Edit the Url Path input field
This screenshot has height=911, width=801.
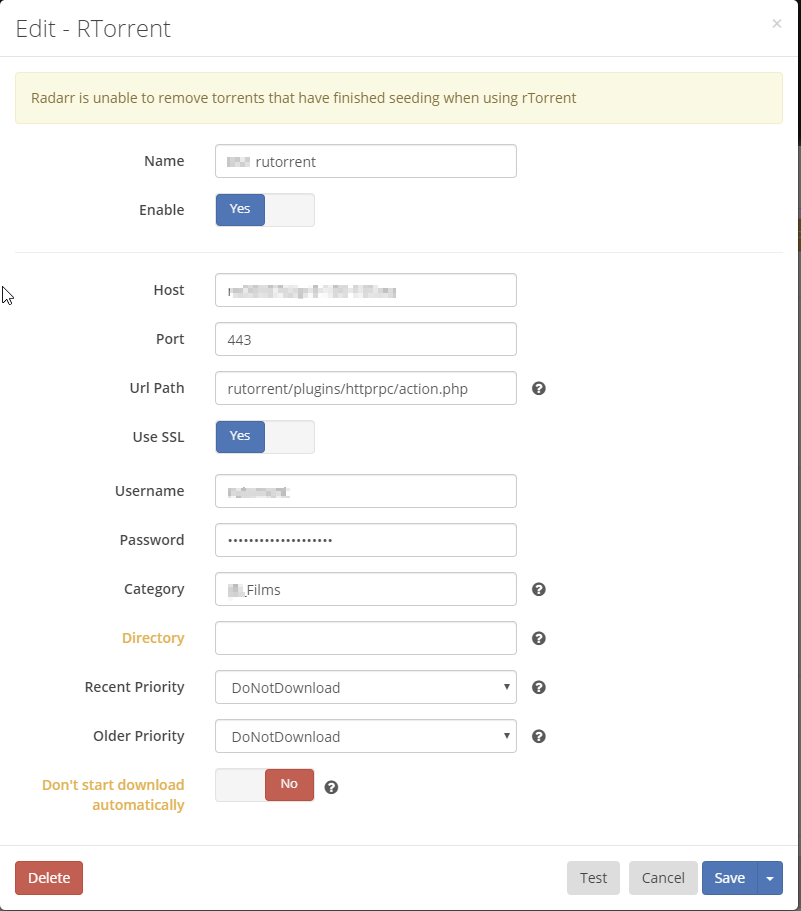365,388
